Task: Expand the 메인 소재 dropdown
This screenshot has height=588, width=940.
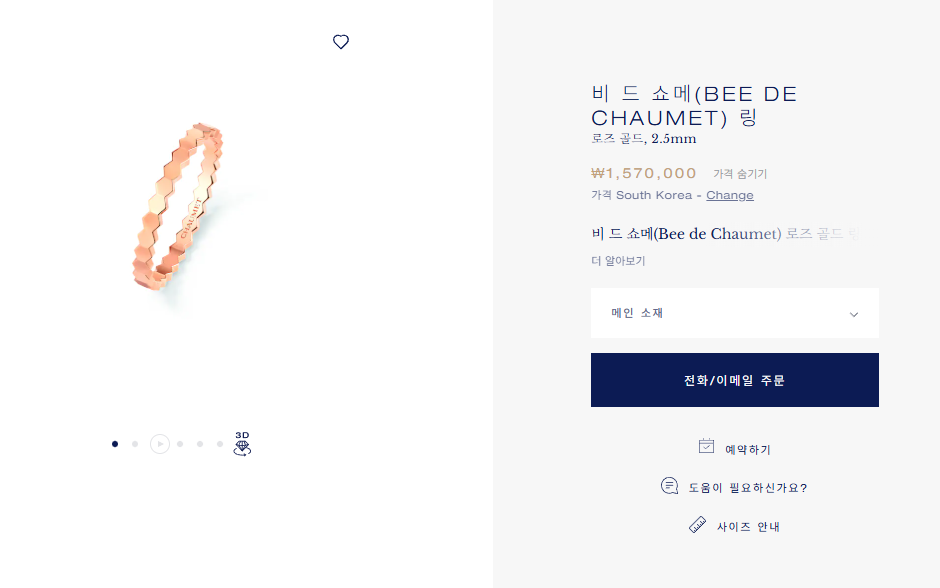Action: [734, 313]
